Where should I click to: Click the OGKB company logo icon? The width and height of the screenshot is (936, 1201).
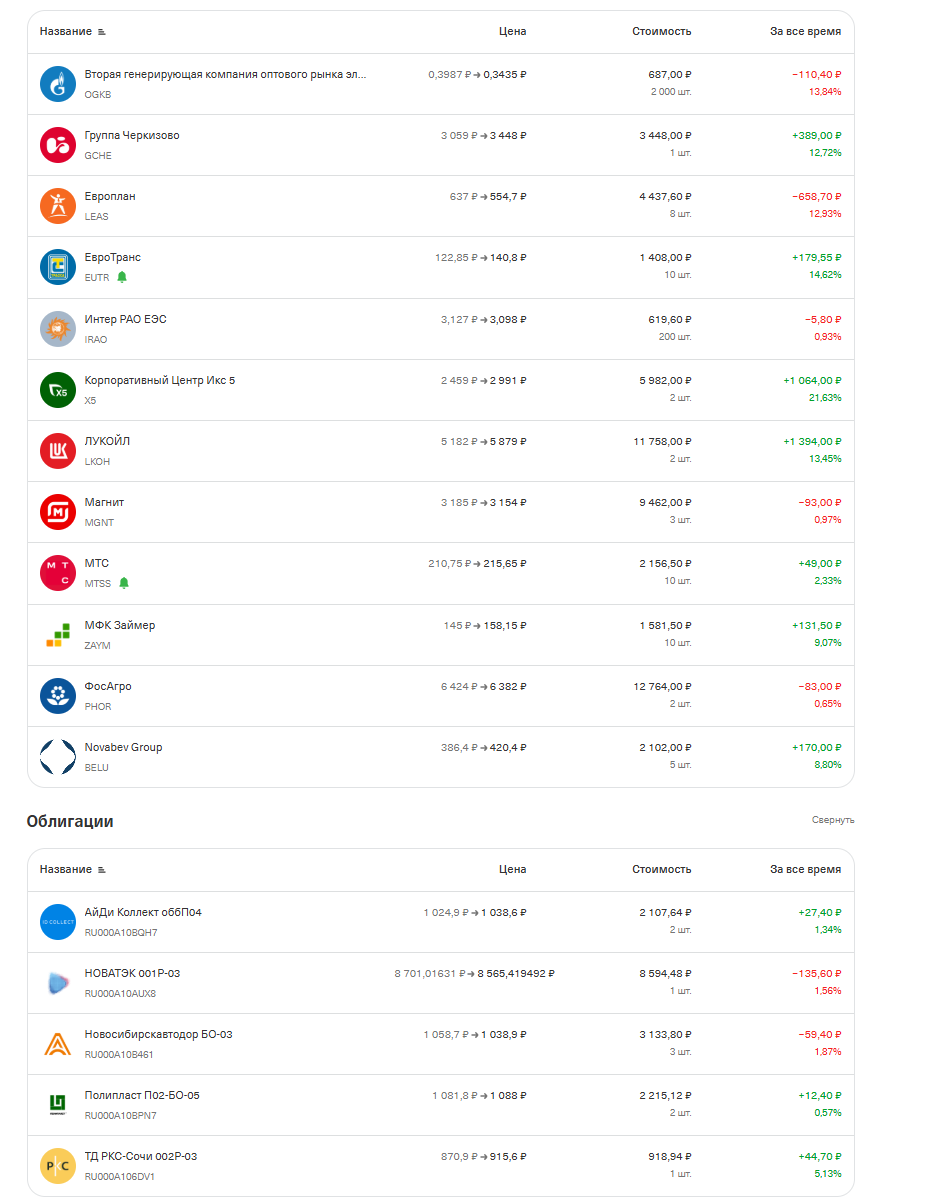point(58,84)
